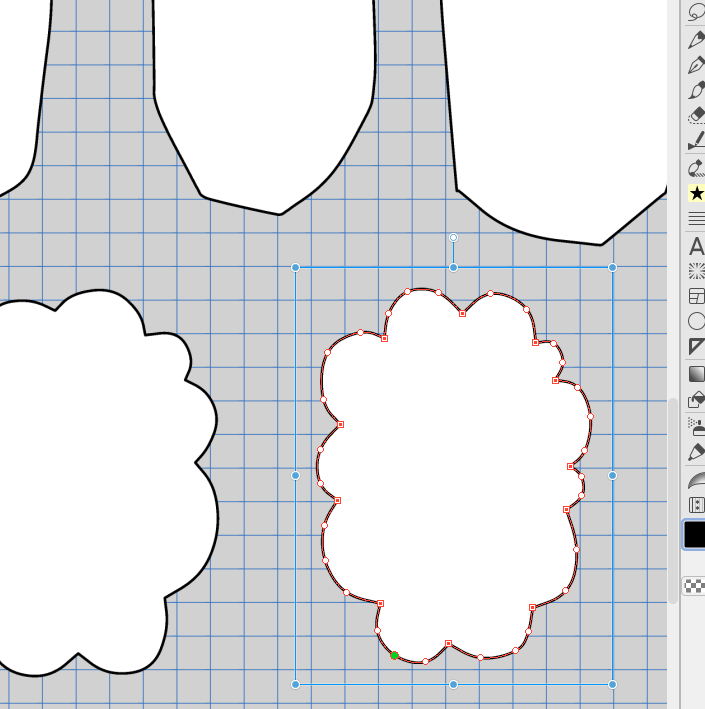The width and height of the screenshot is (705, 709).
Task: Click the transparent checkerboard swatch
Action: [x=694, y=586]
